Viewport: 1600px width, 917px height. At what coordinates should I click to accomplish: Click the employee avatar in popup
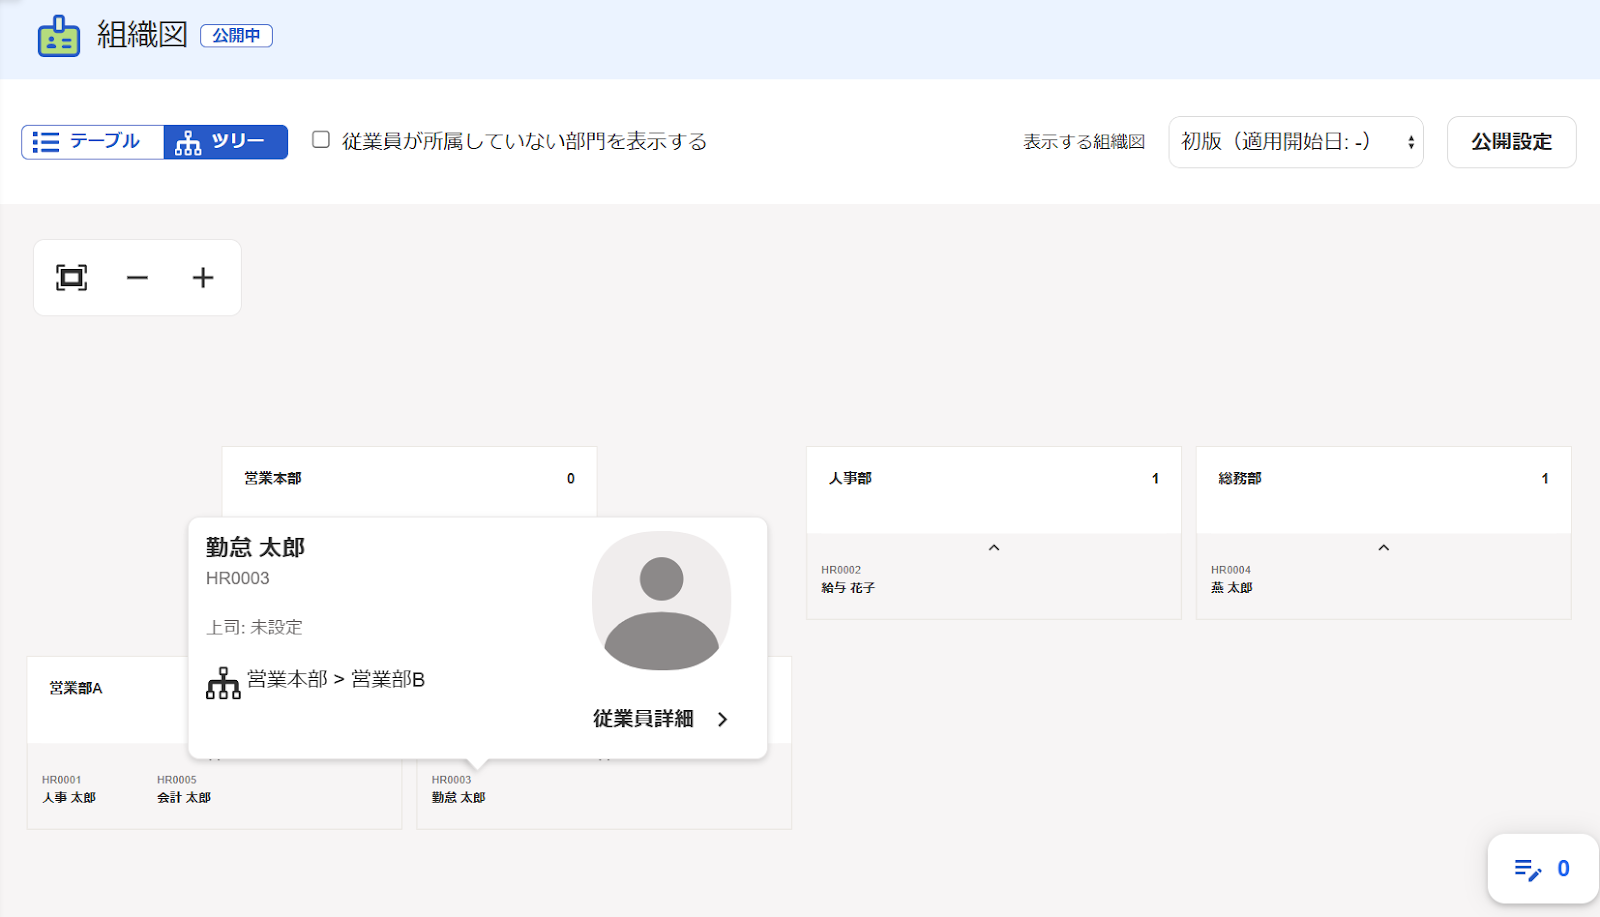pyautogui.click(x=661, y=601)
